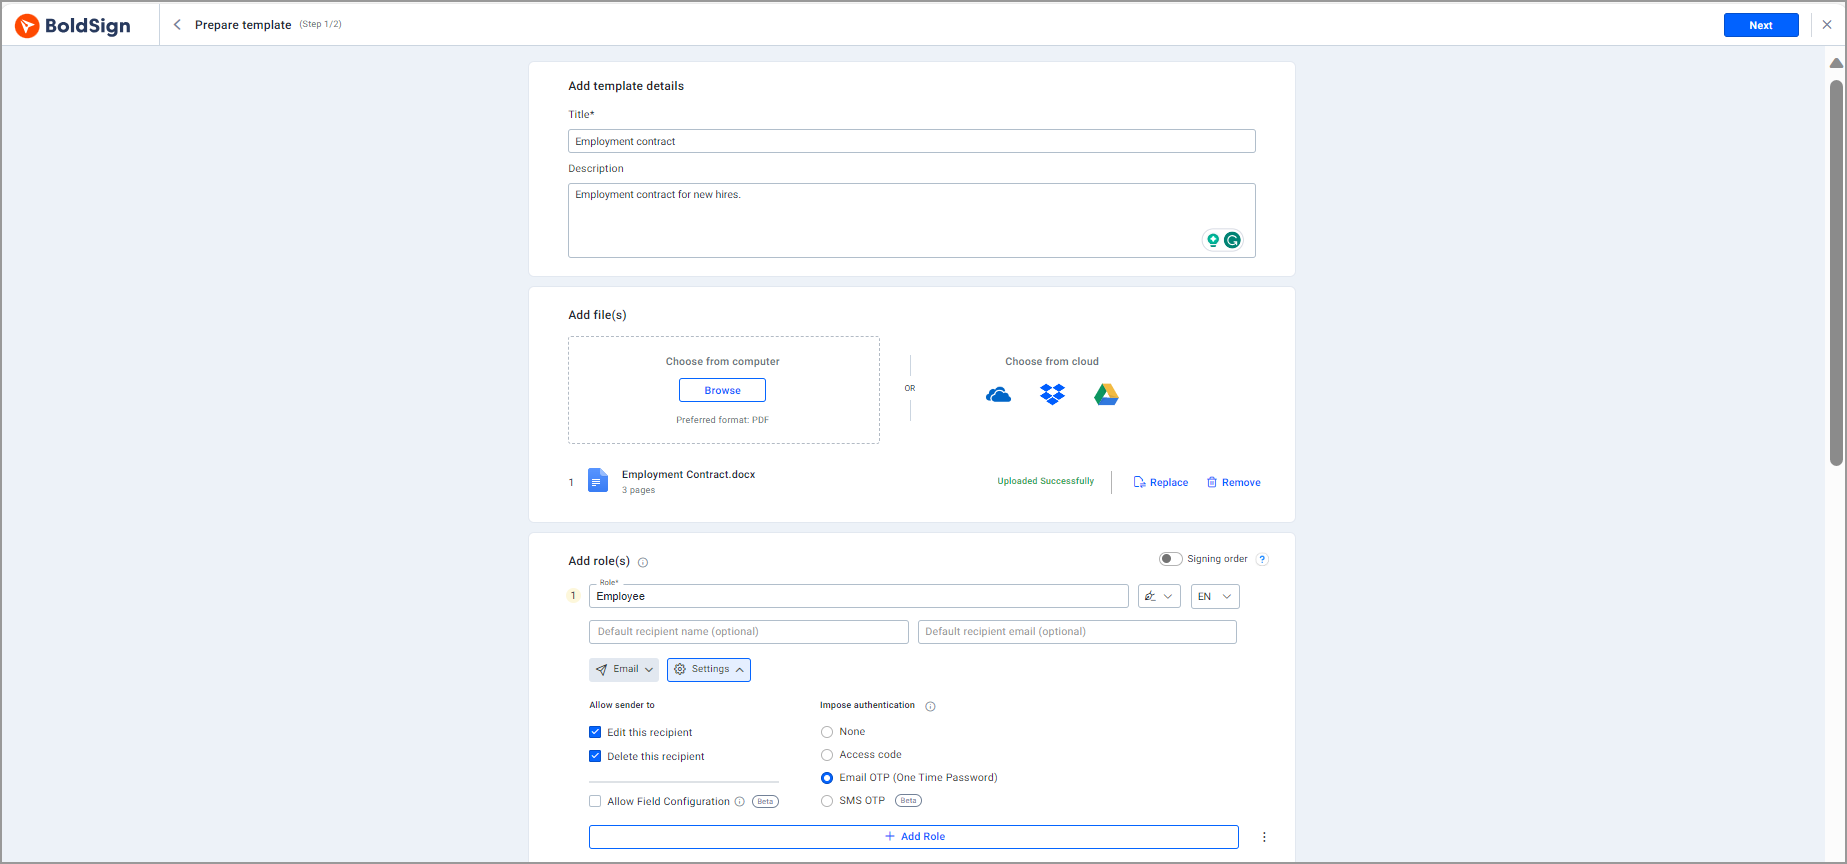Uncheck Edit this recipient
The height and width of the screenshot is (864, 1847).
click(595, 732)
